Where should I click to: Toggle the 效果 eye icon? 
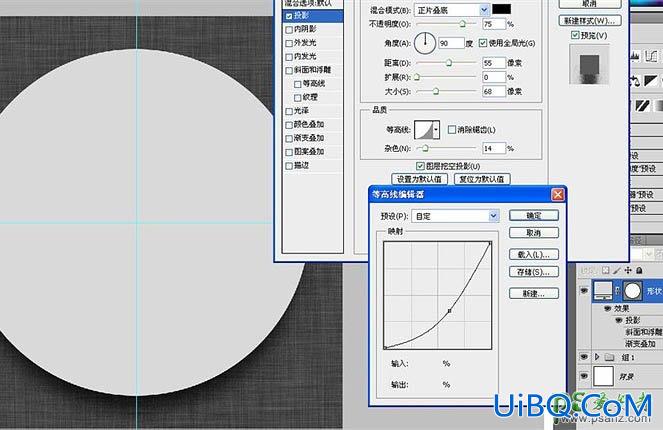(x=608, y=308)
